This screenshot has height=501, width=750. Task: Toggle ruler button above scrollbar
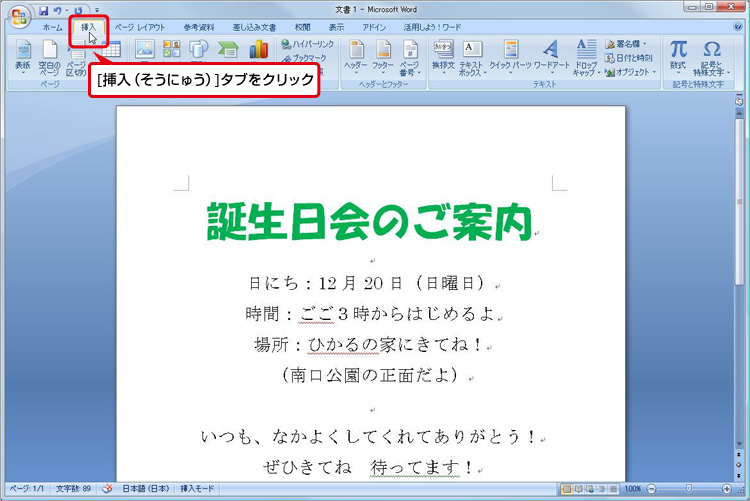coord(739,101)
